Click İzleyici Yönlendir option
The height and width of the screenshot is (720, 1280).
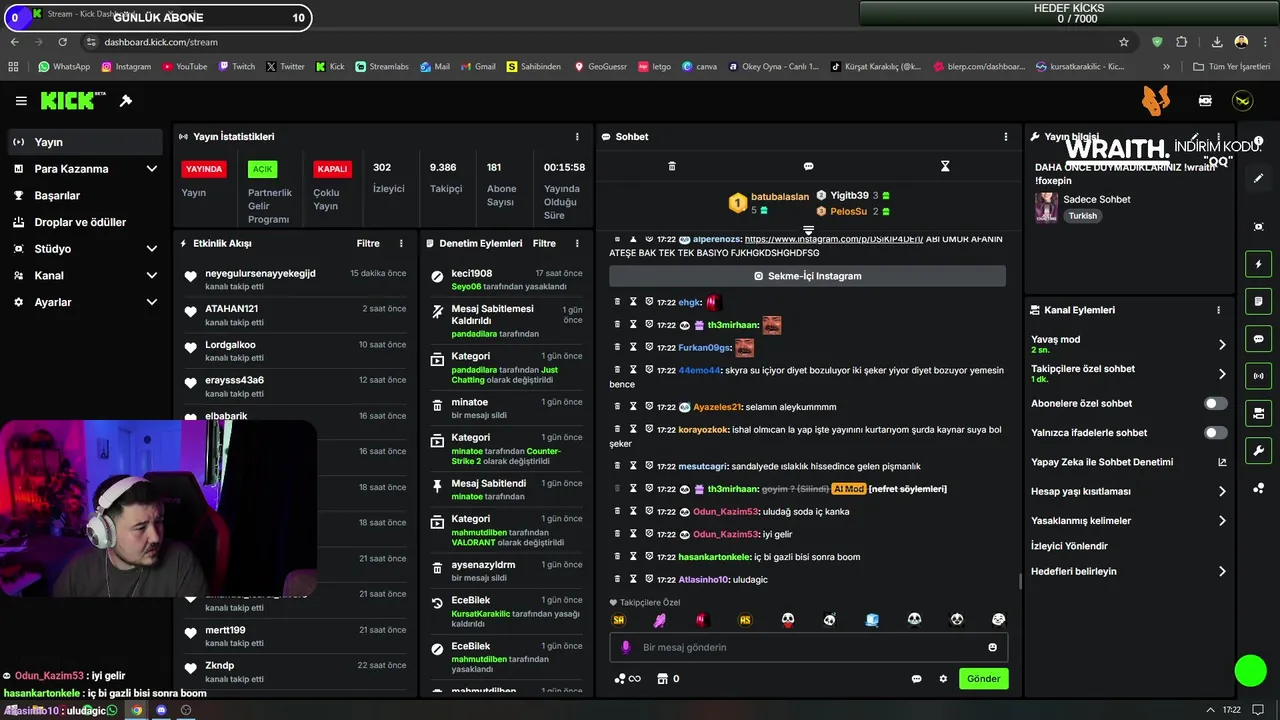pyautogui.click(x=1069, y=546)
